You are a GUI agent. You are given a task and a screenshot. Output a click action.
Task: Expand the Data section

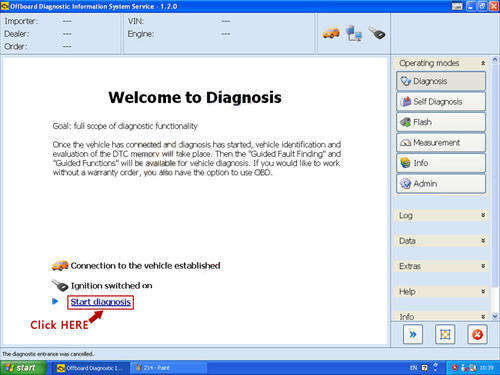(483, 241)
